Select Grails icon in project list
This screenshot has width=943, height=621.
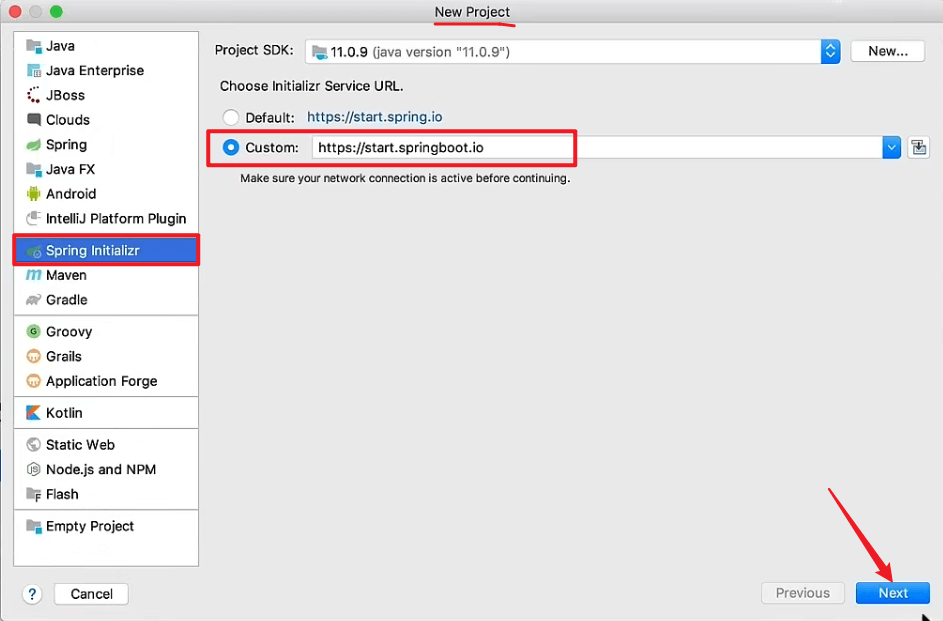[x=34, y=356]
